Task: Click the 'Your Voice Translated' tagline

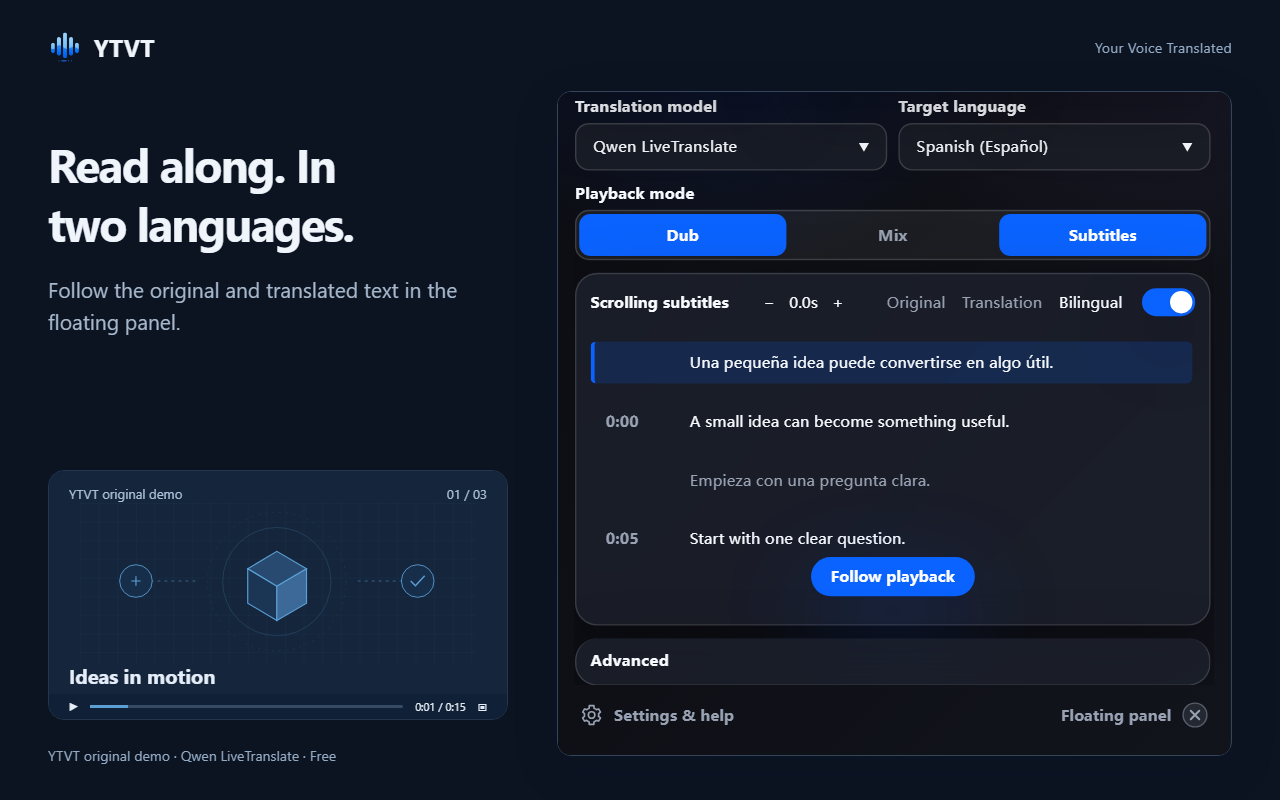Action: (1163, 48)
